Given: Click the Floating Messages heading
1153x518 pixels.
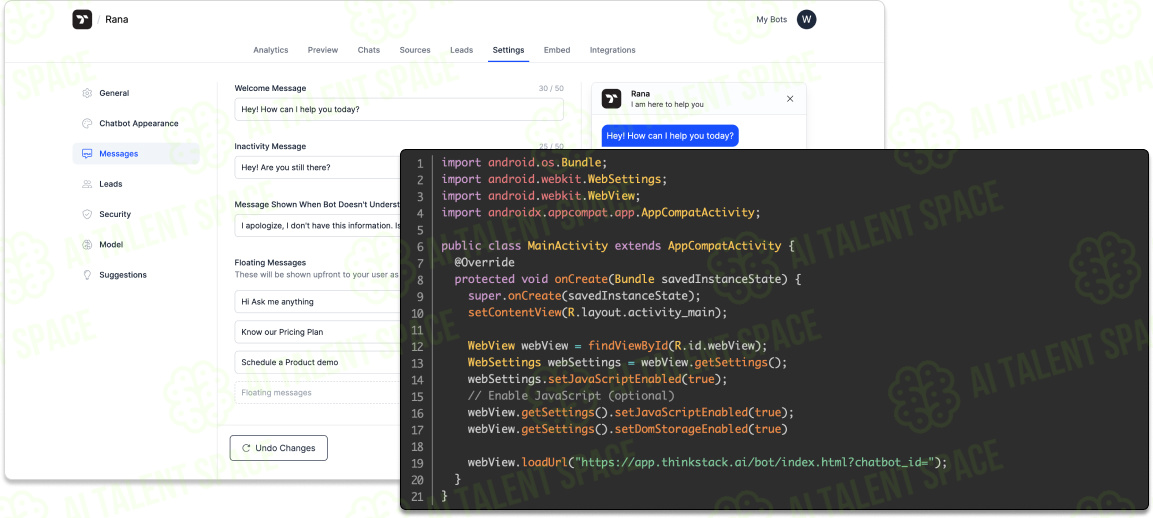Looking at the screenshot, I should coord(270,263).
